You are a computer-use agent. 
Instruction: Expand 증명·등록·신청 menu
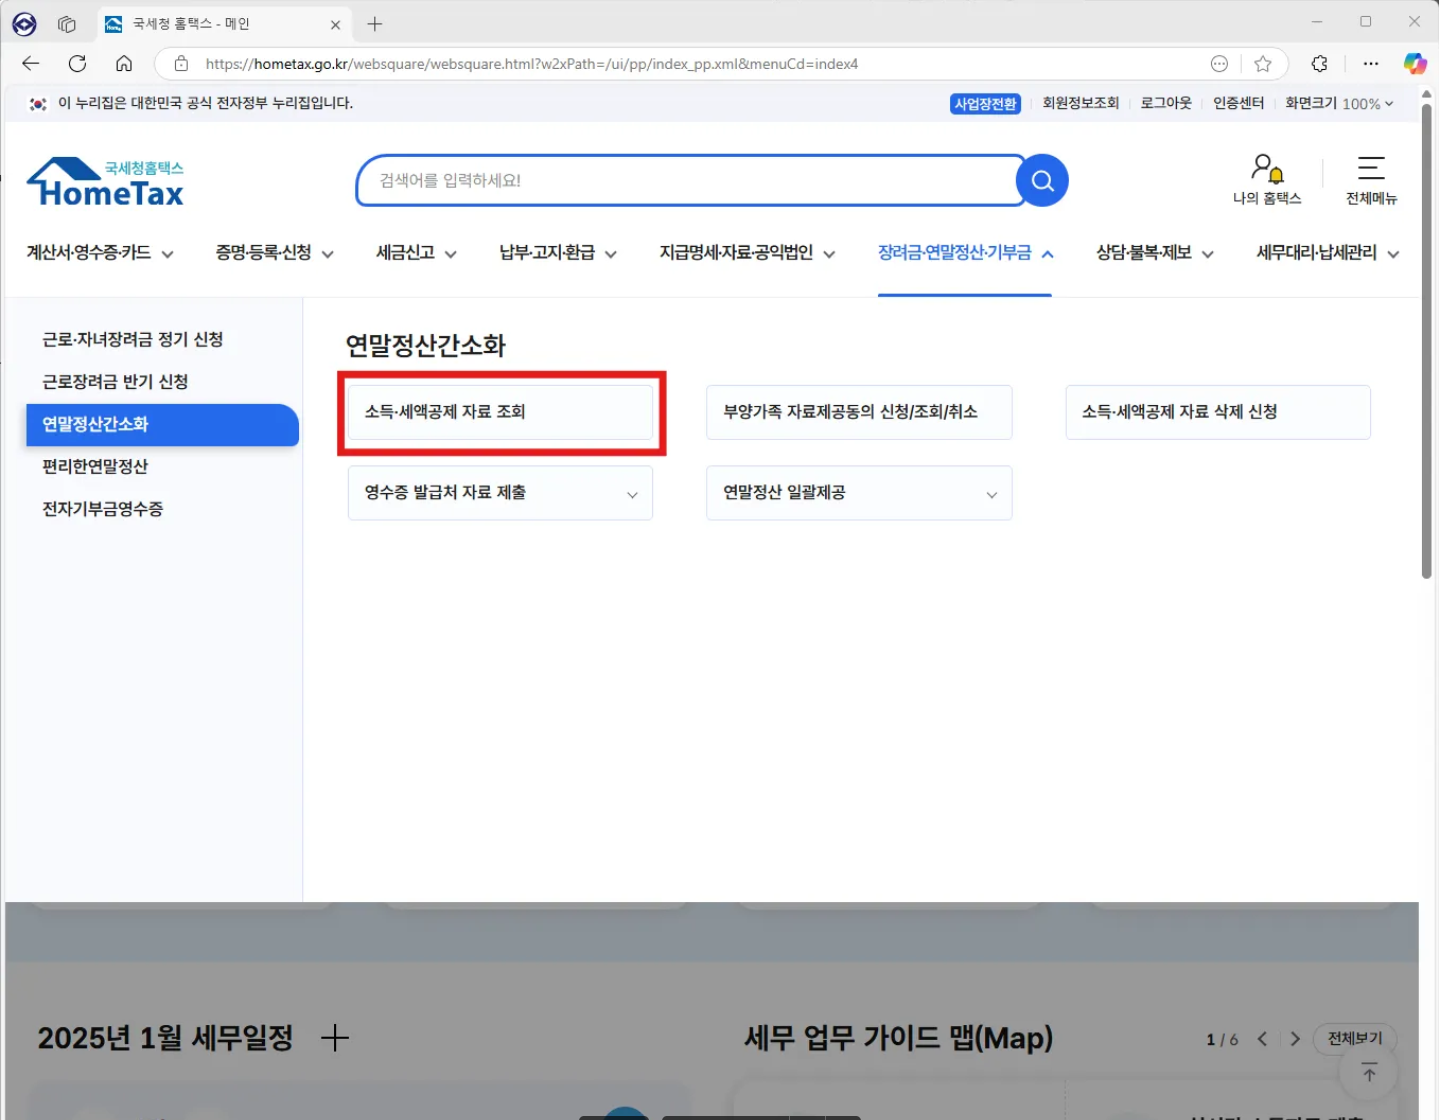275,253
